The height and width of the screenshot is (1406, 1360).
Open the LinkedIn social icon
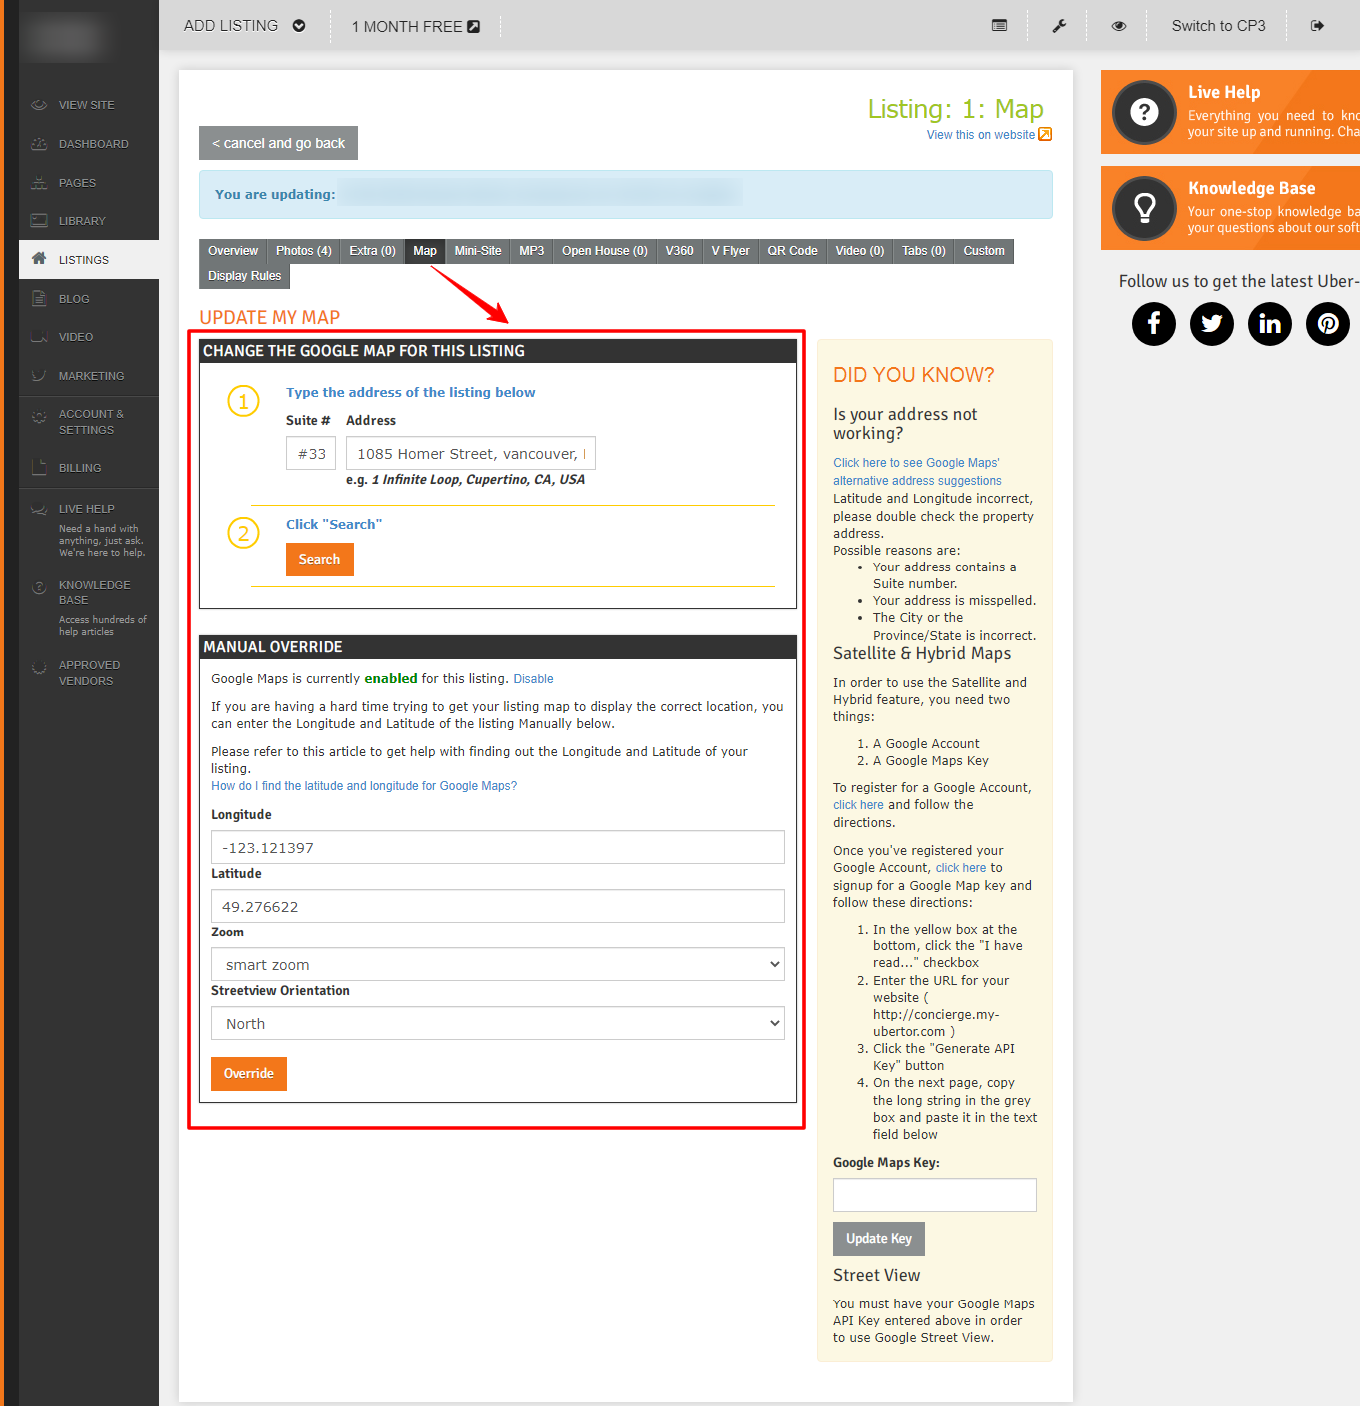click(x=1270, y=324)
